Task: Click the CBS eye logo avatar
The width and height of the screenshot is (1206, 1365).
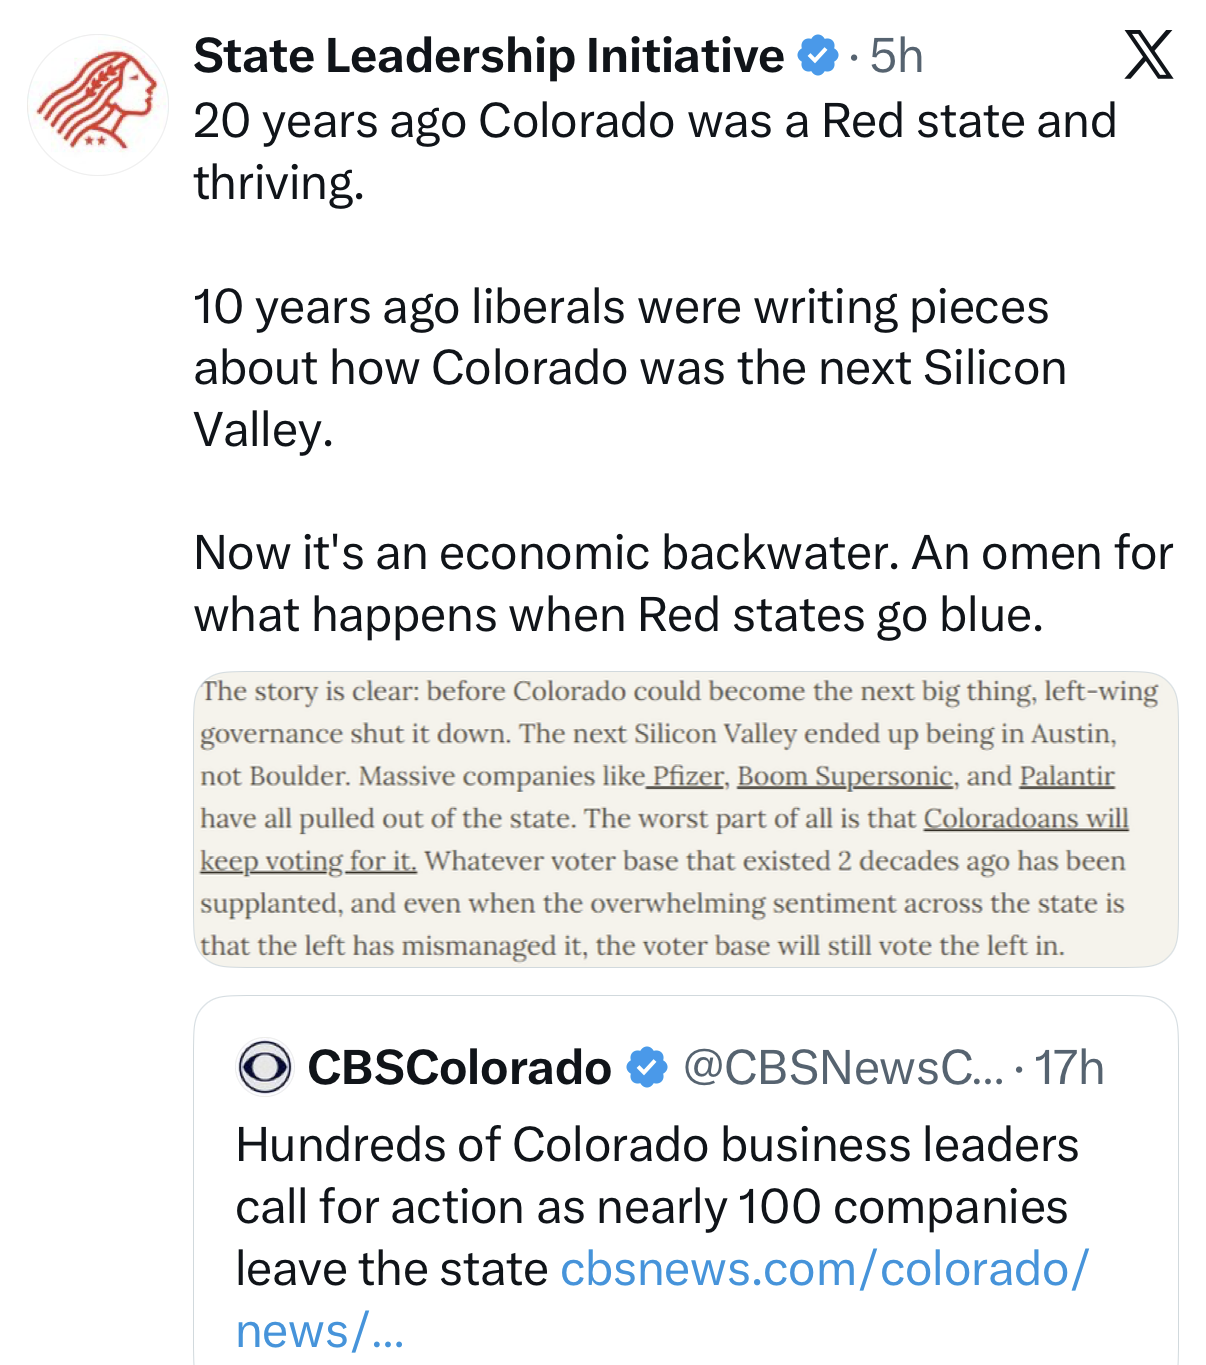Action: pos(265,1068)
